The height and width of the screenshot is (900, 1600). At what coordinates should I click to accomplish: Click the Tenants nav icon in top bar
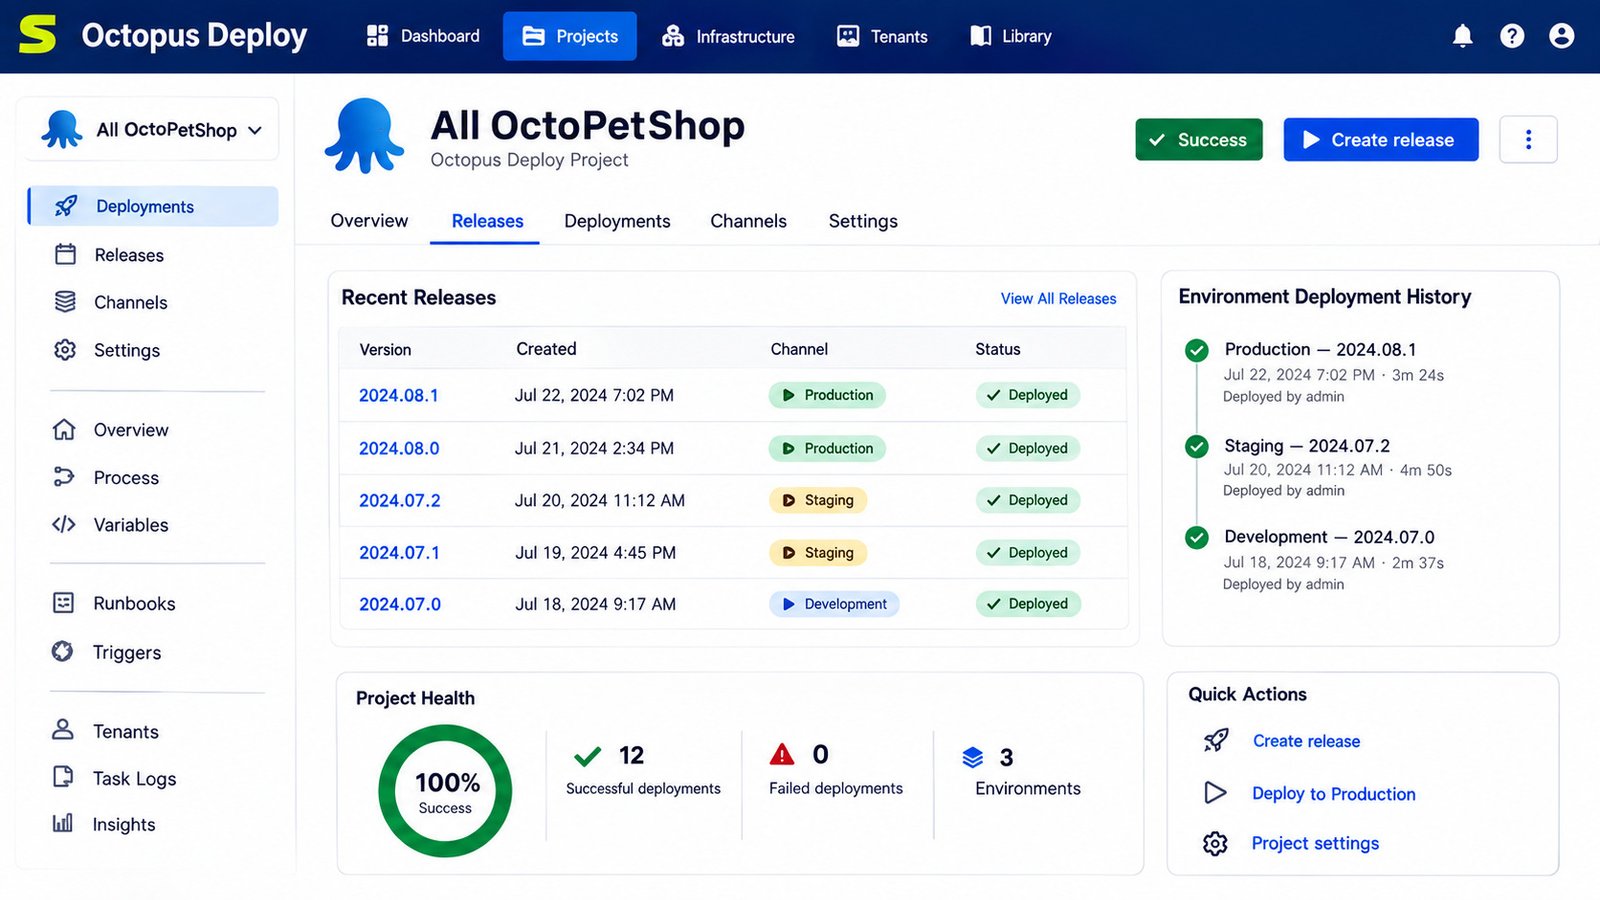click(x=848, y=36)
